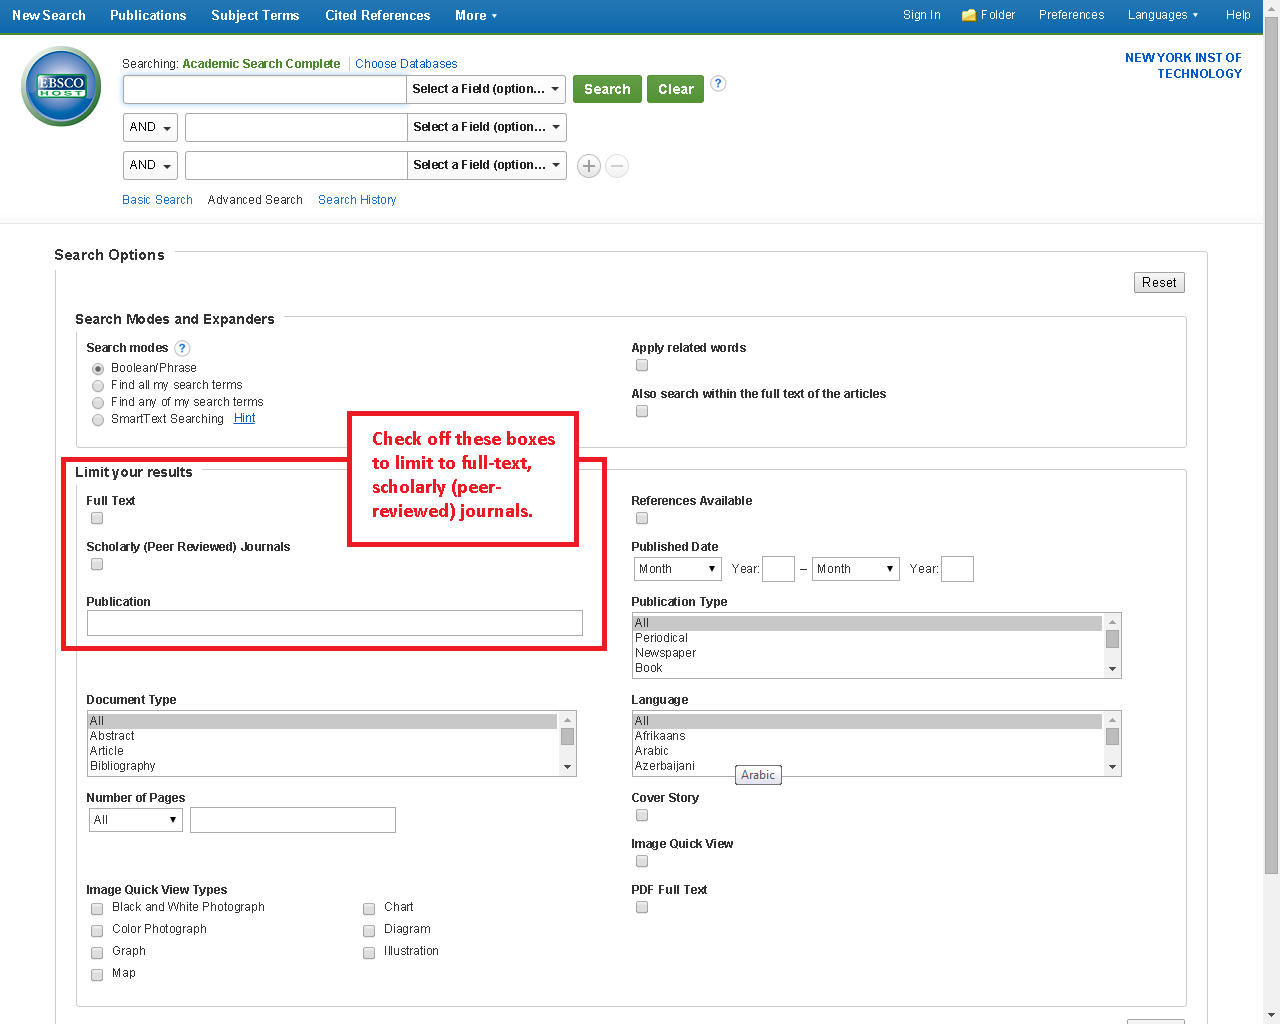Click the Reset button
Viewport: 1280px width, 1024px height.
point(1159,283)
